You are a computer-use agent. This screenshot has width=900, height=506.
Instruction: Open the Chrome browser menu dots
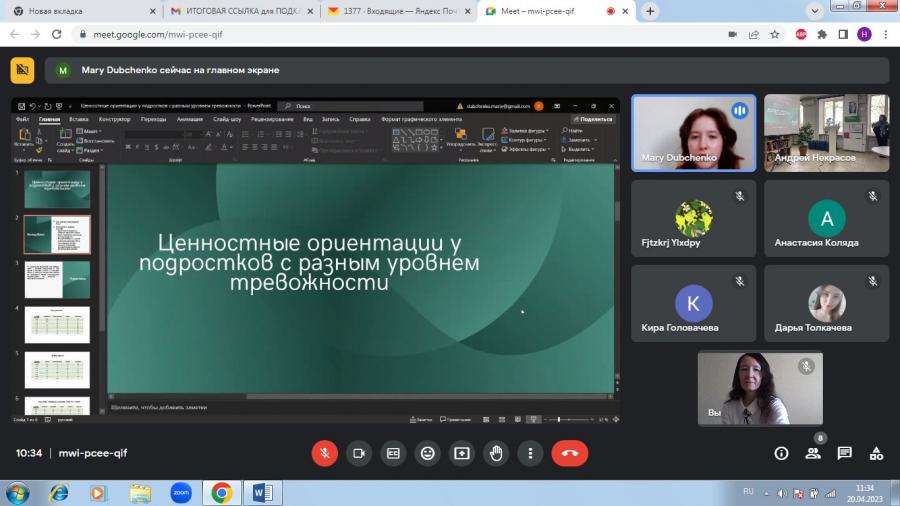tap(886, 34)
